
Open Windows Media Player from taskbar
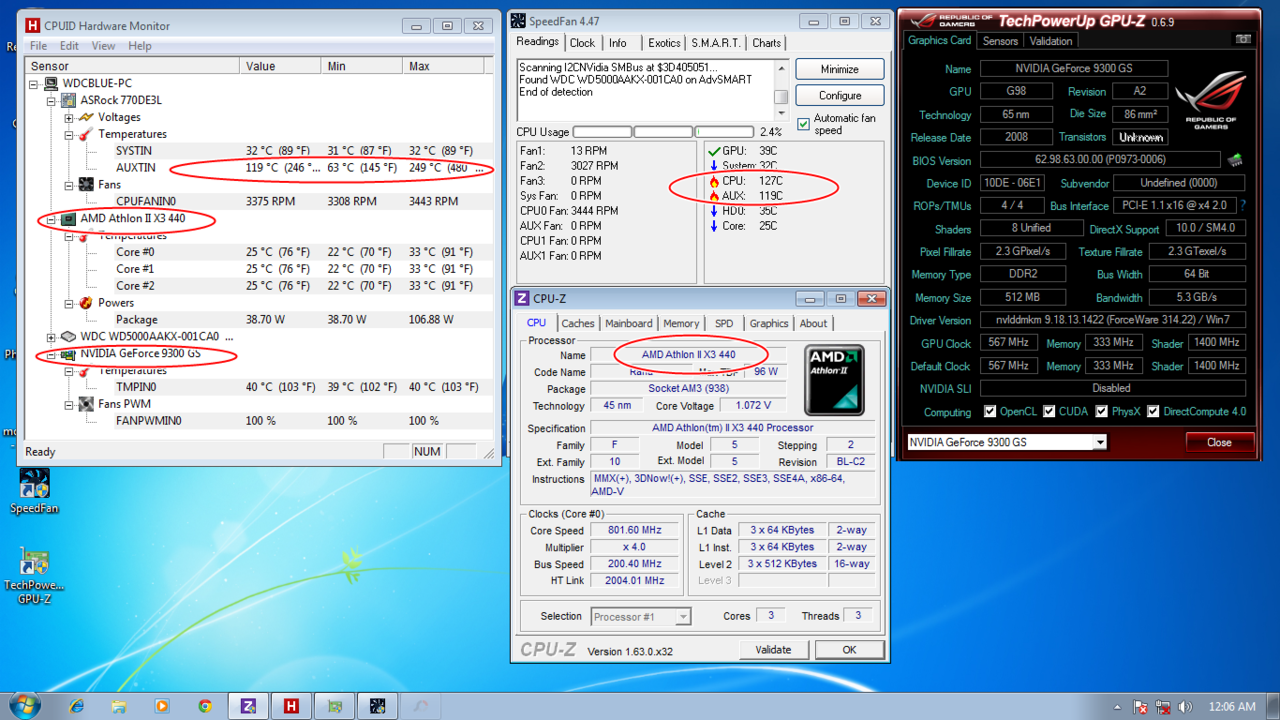[x=162, y=706]
